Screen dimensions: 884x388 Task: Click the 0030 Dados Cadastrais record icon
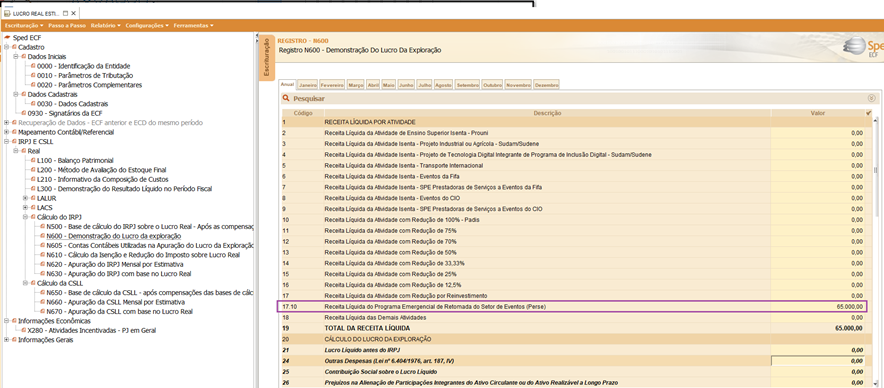tap(33, 104)
